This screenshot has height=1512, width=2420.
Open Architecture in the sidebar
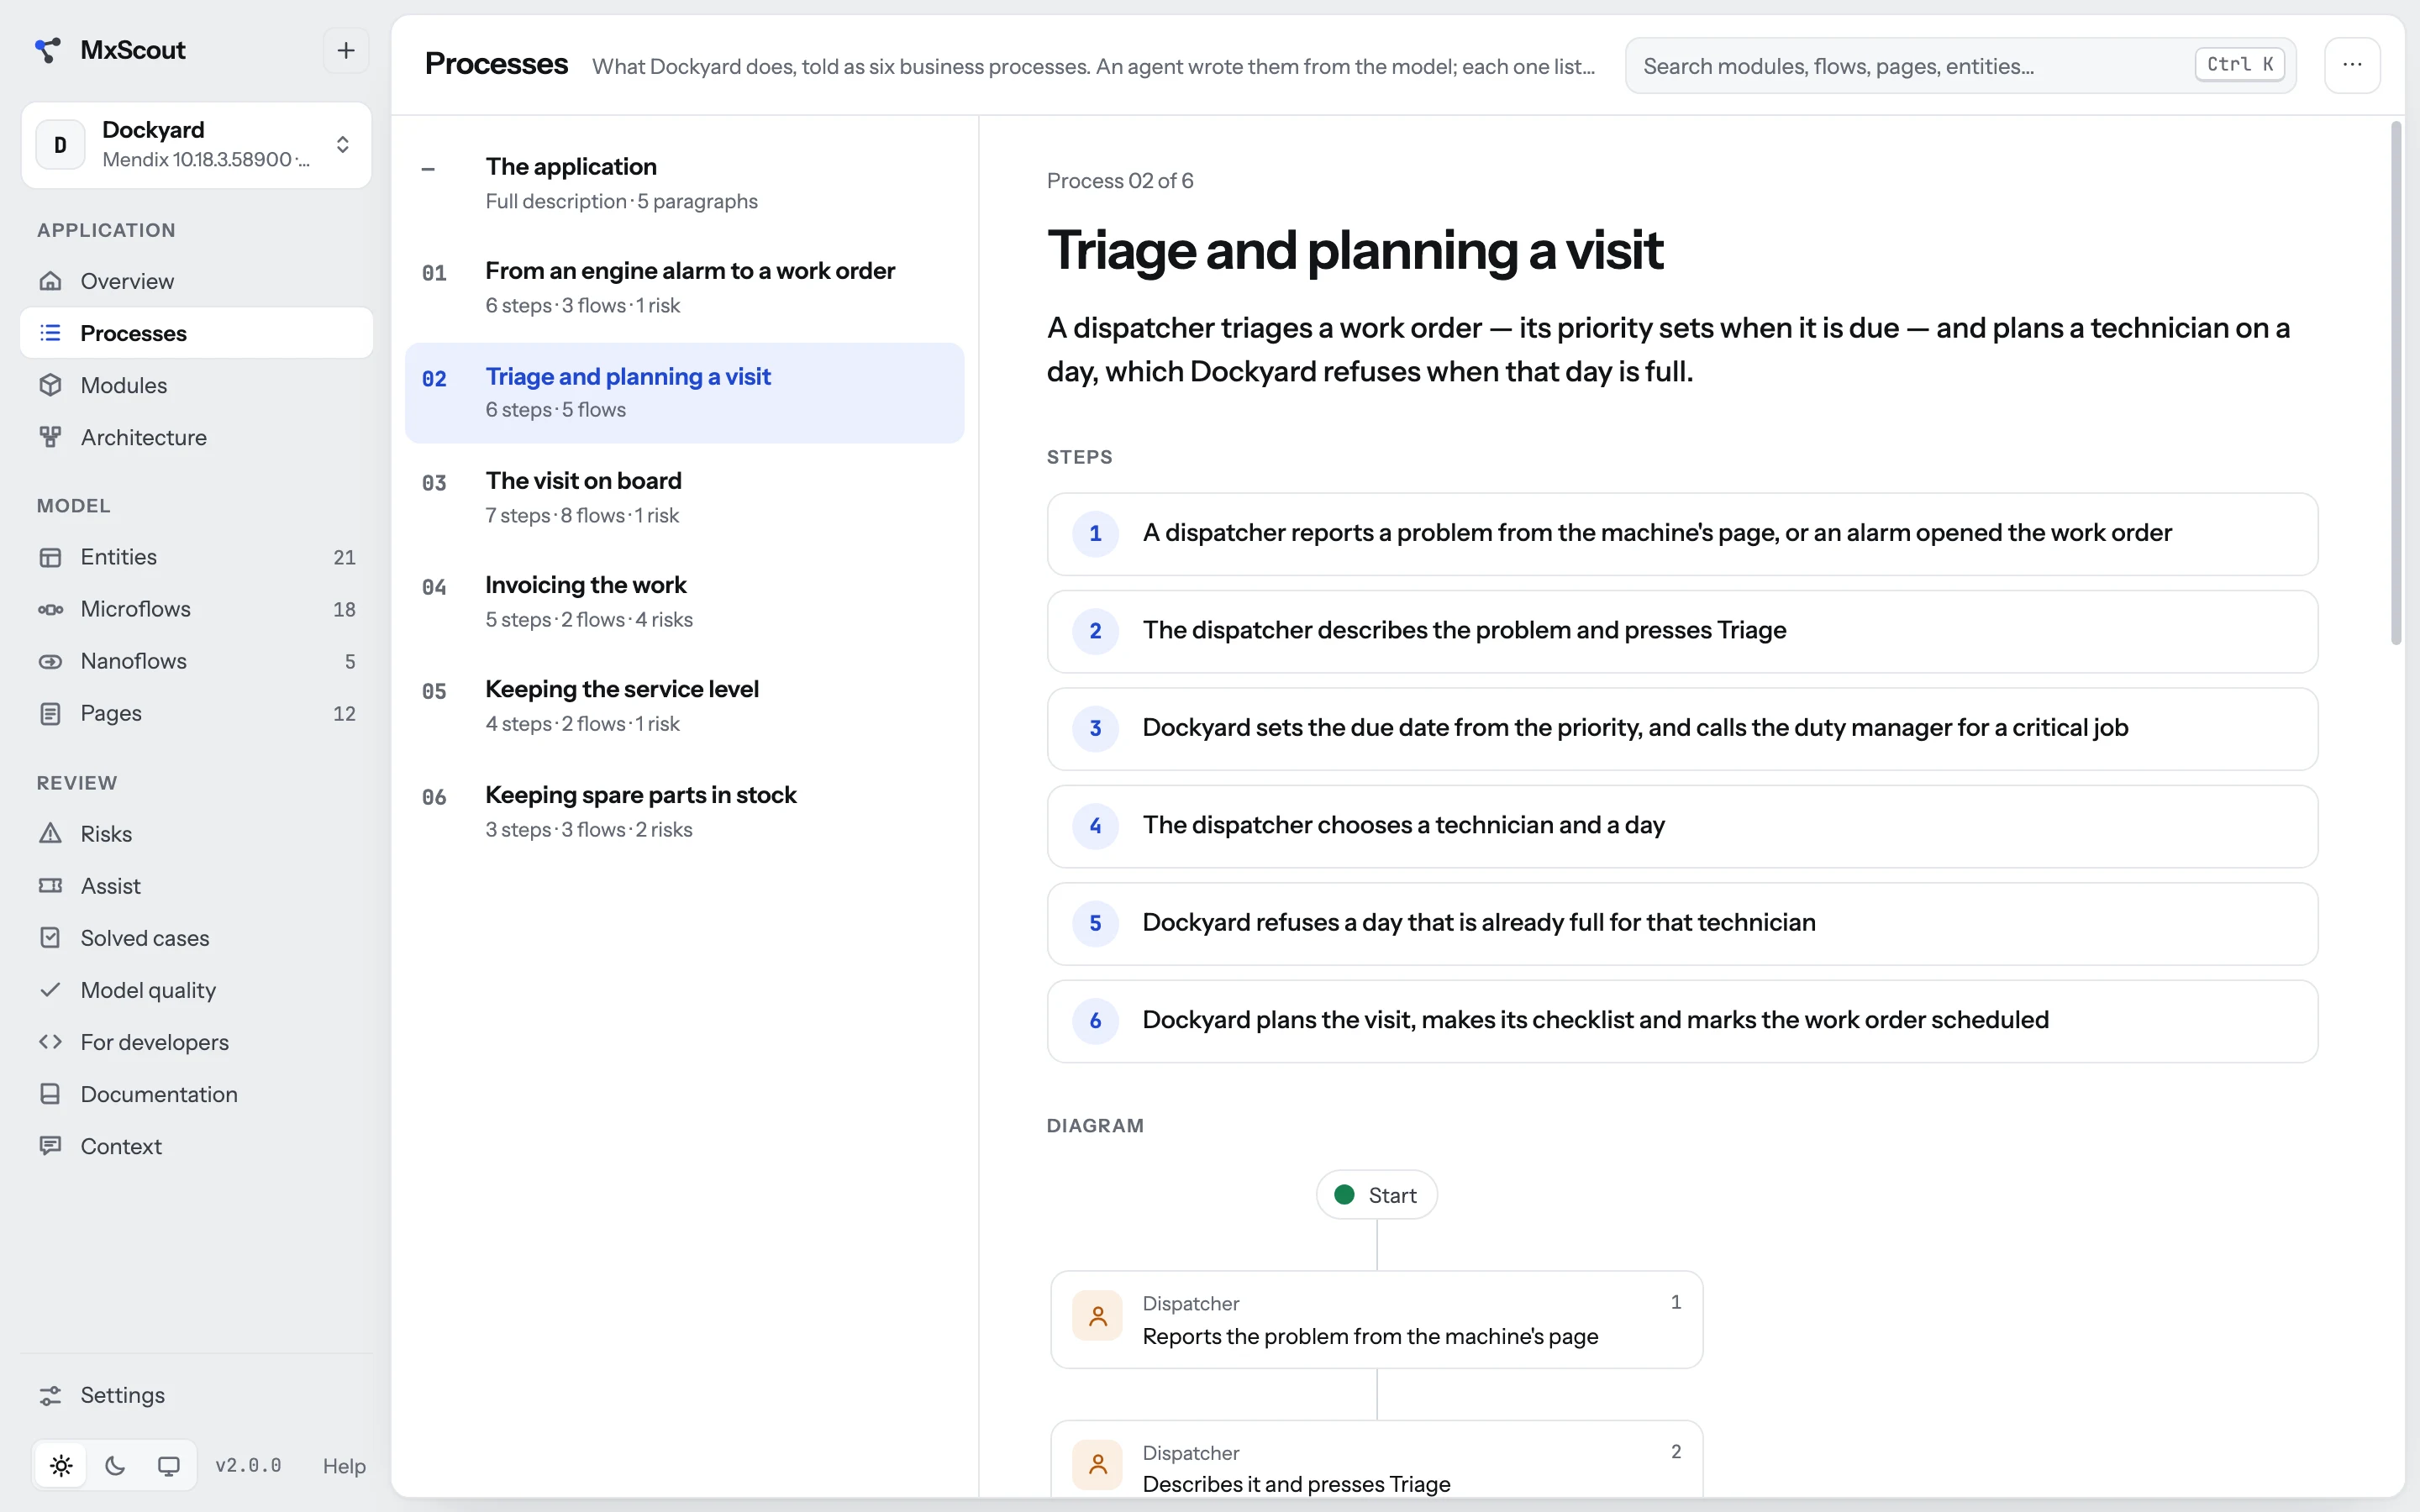click(196, 437)
